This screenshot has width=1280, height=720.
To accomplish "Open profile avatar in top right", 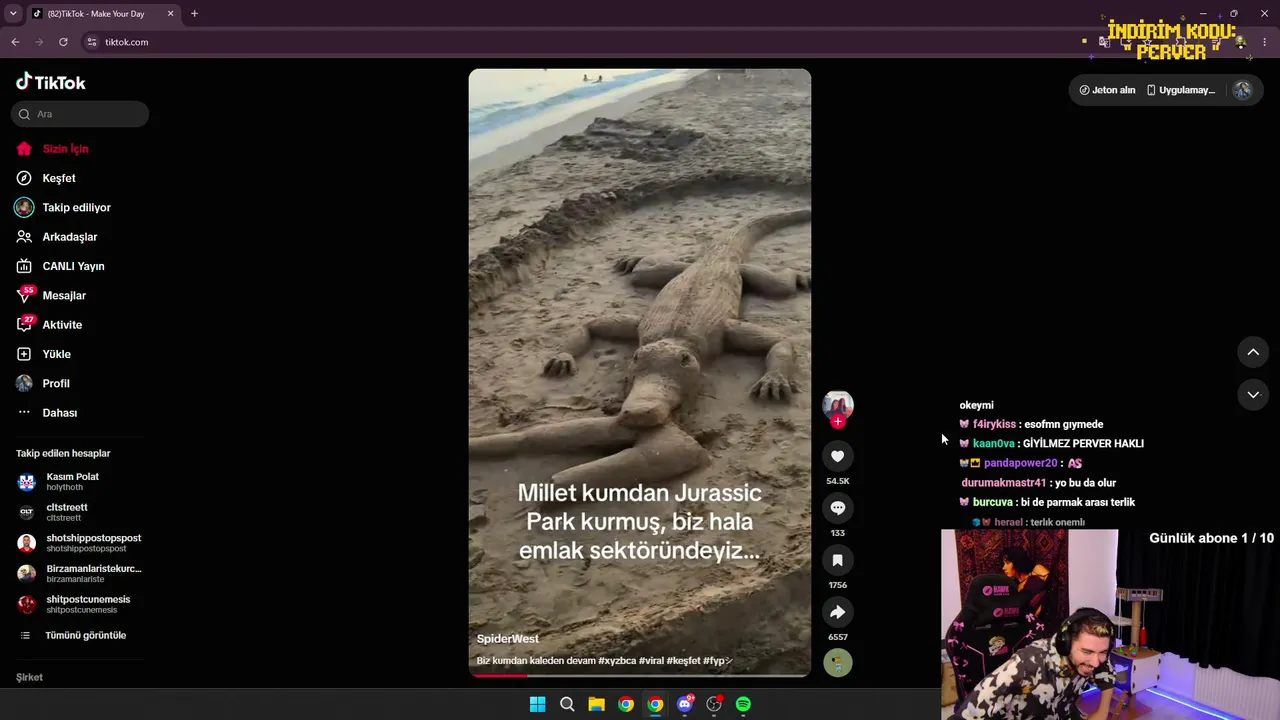I will pos(1242,90).
